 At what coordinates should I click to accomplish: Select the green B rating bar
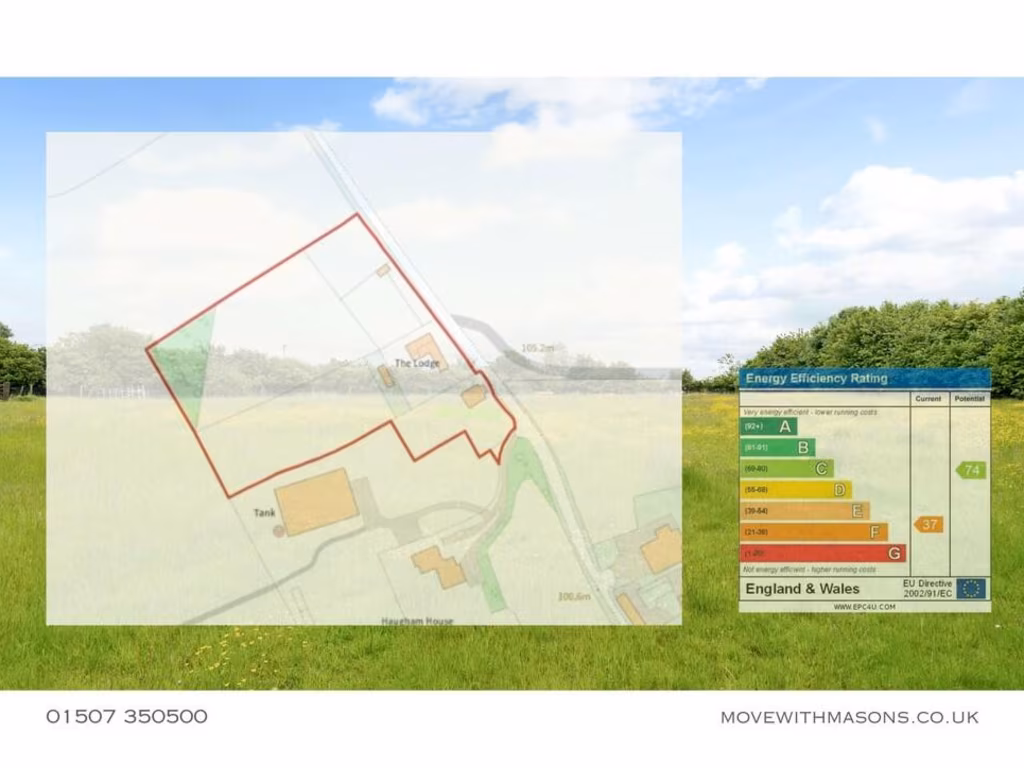click(x=777, y=448)
